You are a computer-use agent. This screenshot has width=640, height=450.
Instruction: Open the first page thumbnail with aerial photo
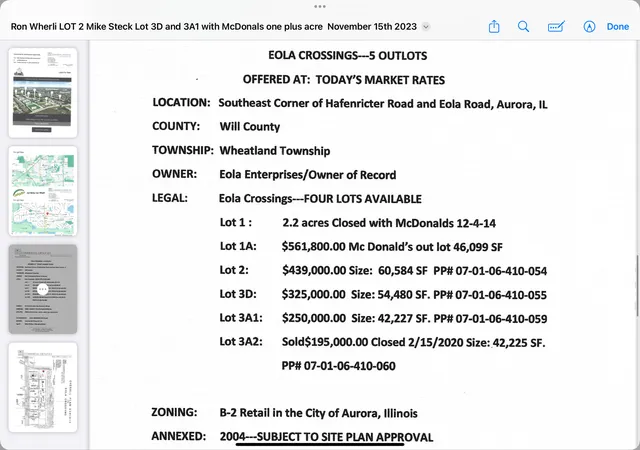(x=43, y=93)
